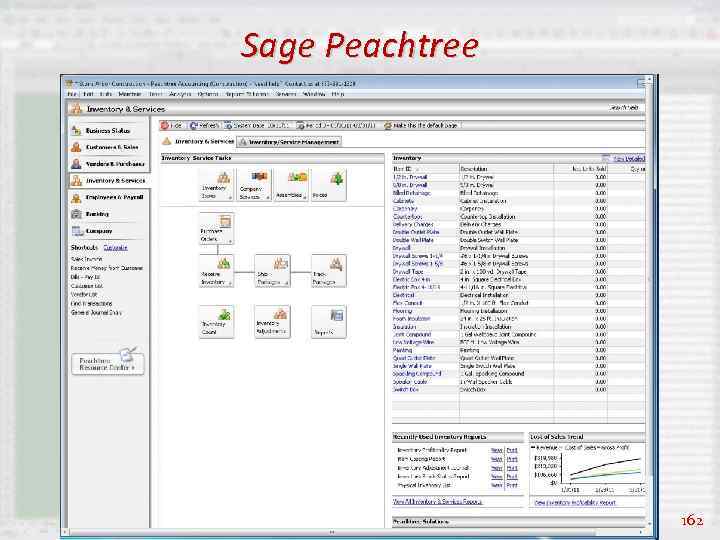Expand the Purchase Orders dropdown arrow
This screenshot has width=720, height=540.
(x=230, y=241)
